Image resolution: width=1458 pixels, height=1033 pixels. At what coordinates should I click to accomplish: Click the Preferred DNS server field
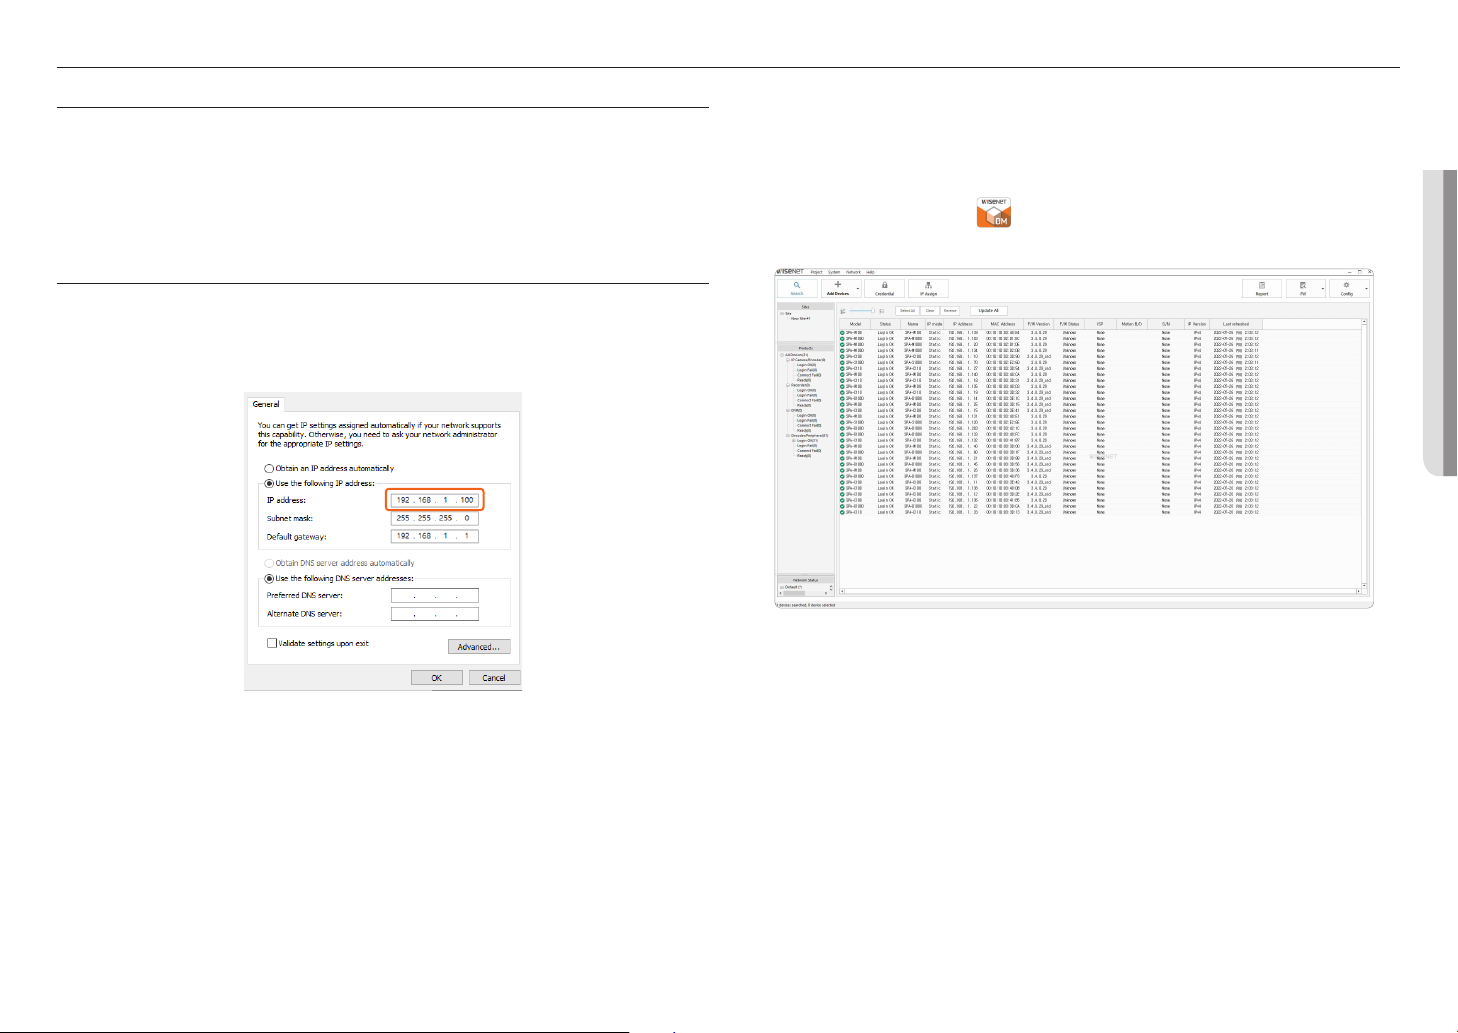pyautogui.click(x=435, y=595)
